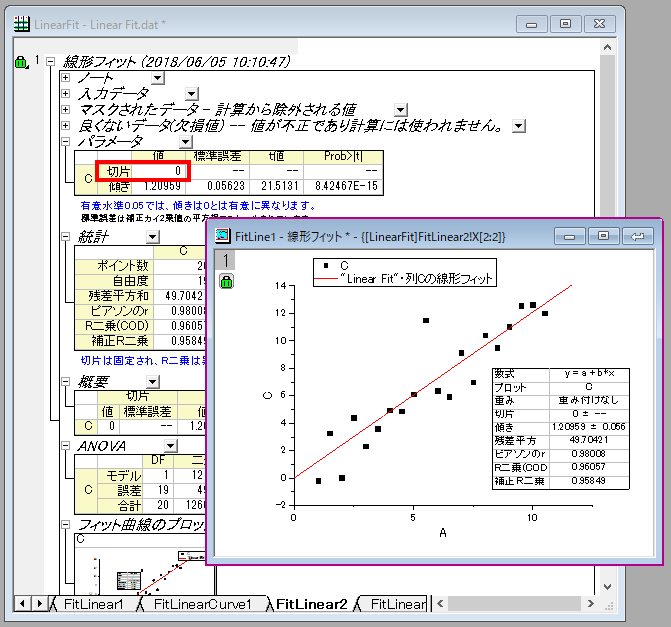Click the green lock in FitLine1 graph
The image size is (671, 627).
pos(227,283)
